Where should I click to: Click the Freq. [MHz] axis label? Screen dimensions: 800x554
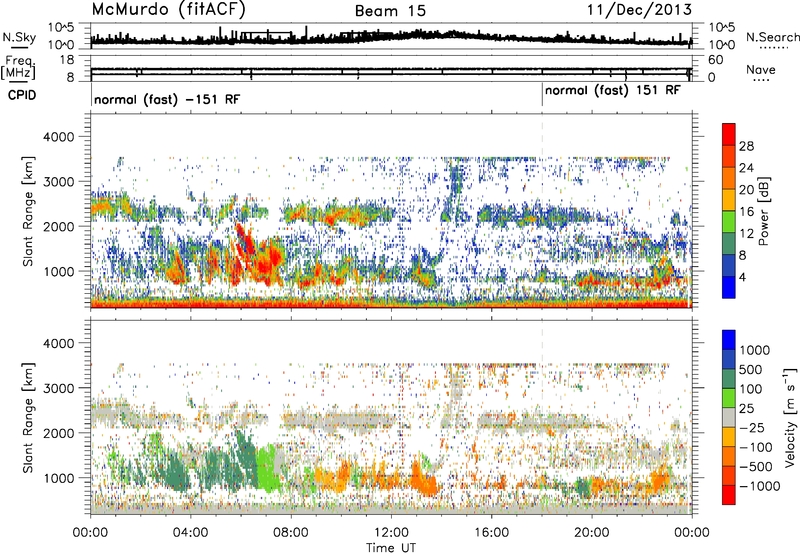[18, 67]
